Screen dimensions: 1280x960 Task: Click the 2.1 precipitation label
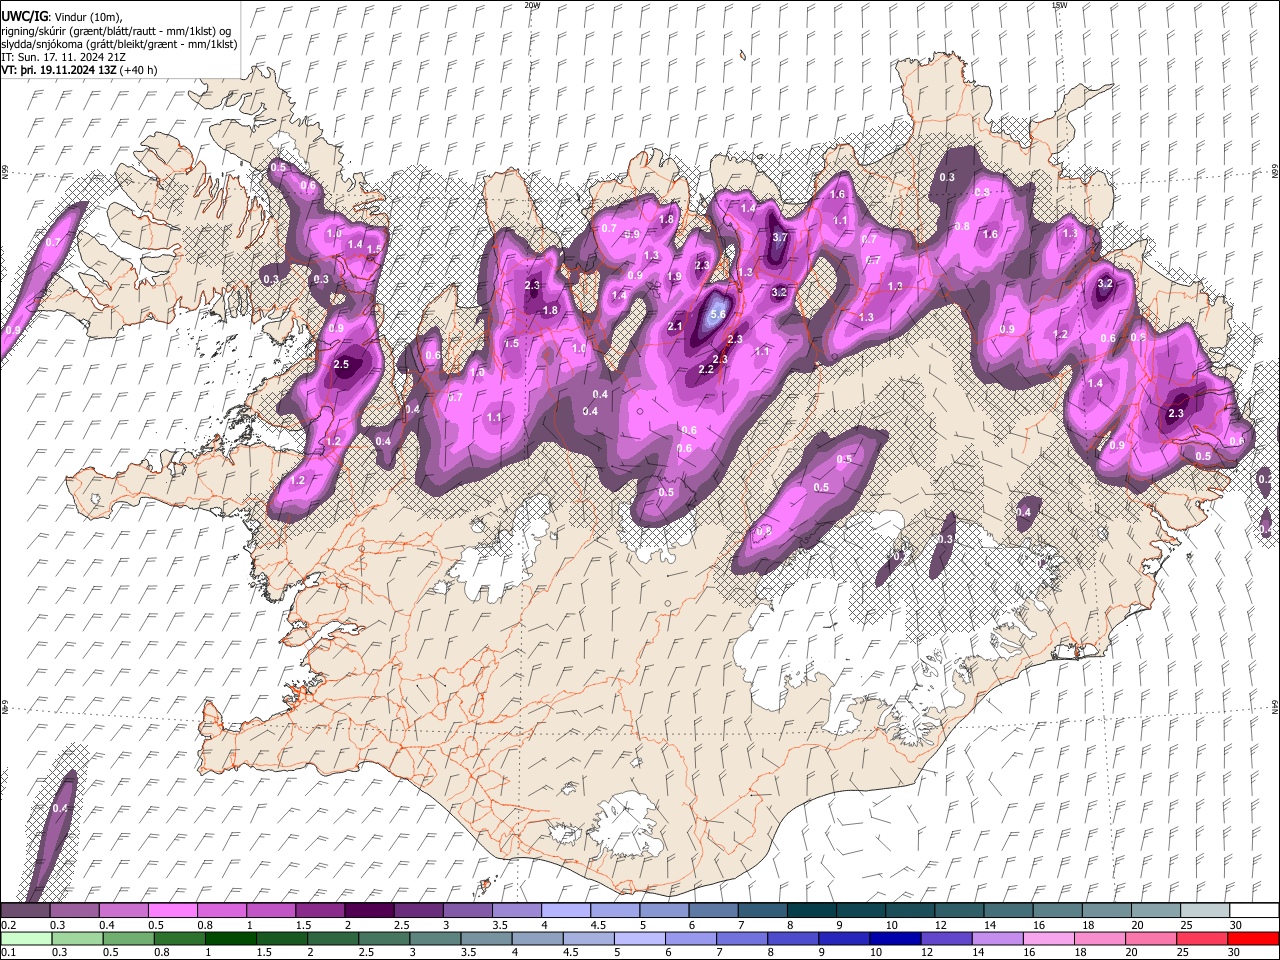point(675,326)
